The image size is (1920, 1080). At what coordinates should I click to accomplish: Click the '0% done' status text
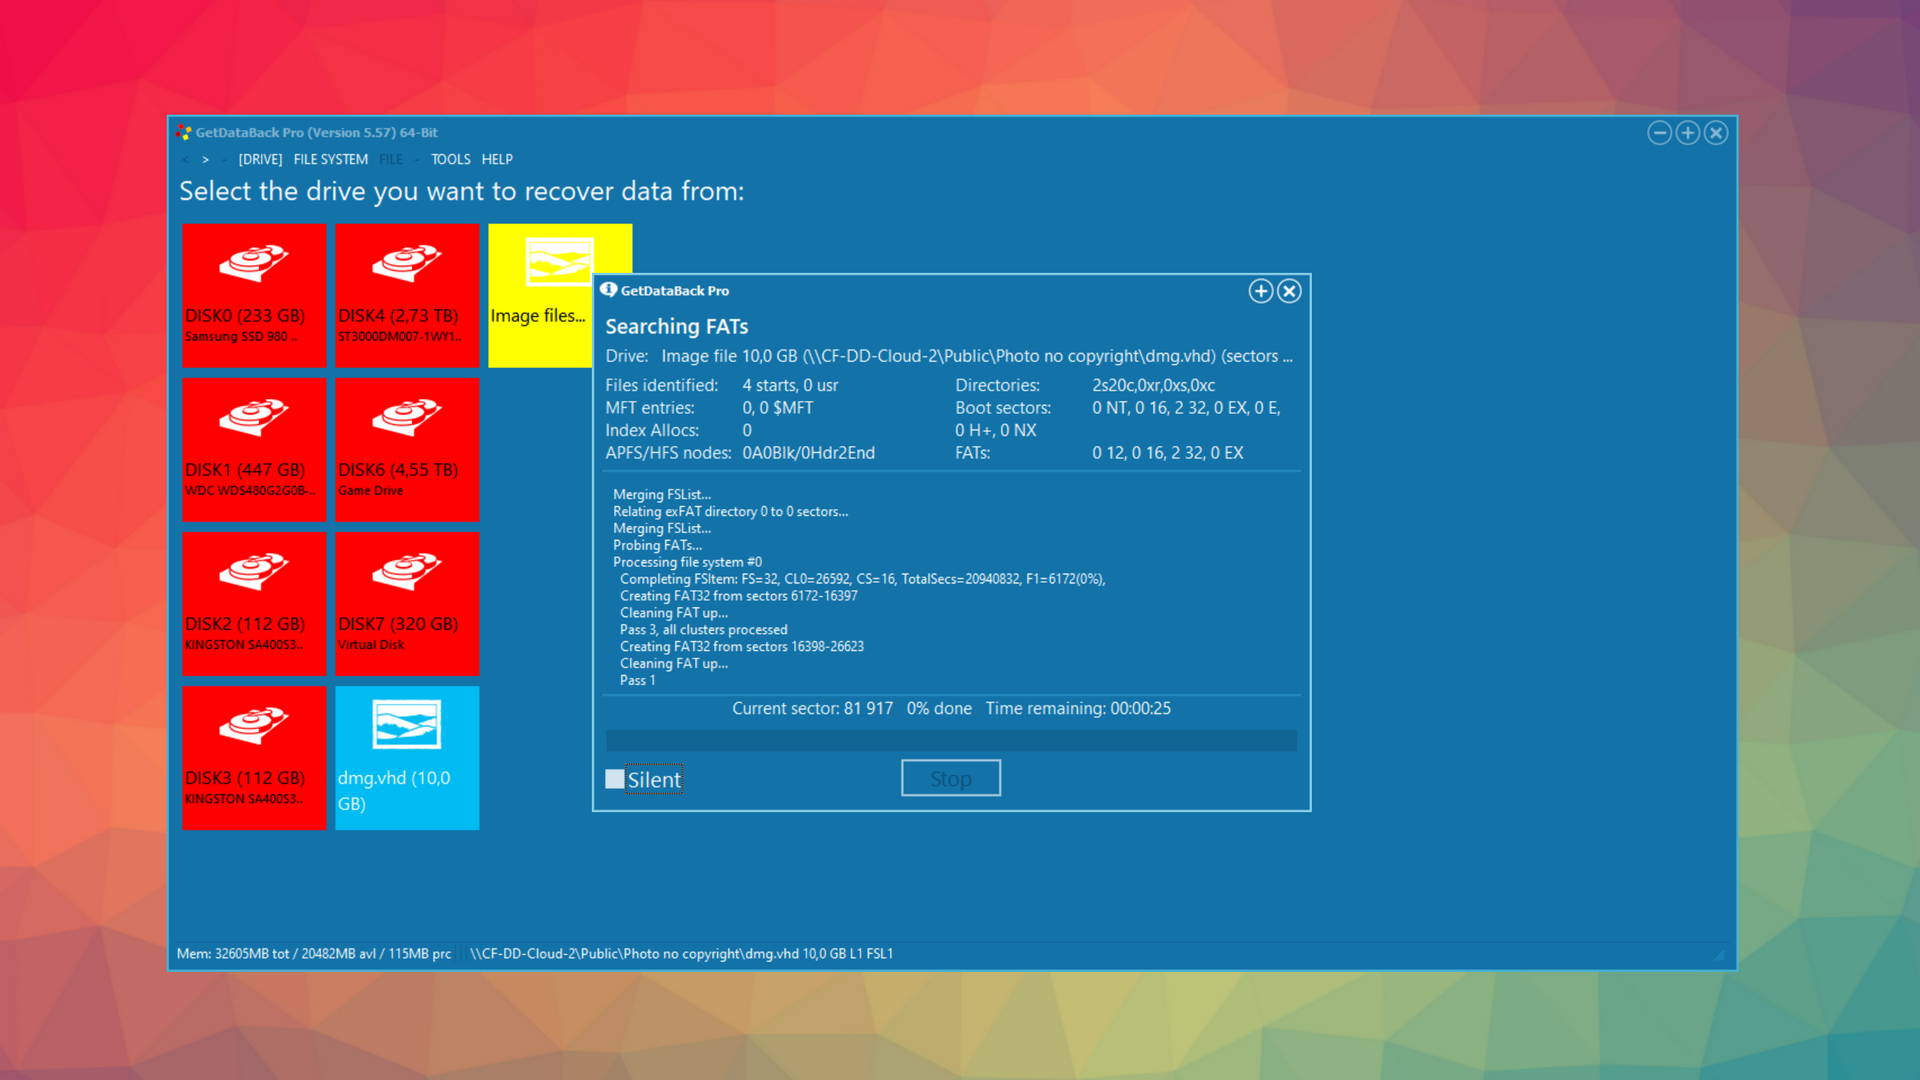[939, 708]
